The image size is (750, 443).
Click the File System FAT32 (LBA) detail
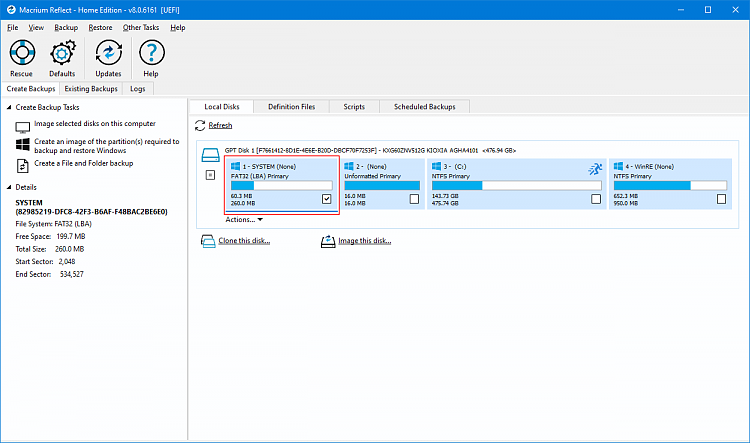click(x=54, y=224)
